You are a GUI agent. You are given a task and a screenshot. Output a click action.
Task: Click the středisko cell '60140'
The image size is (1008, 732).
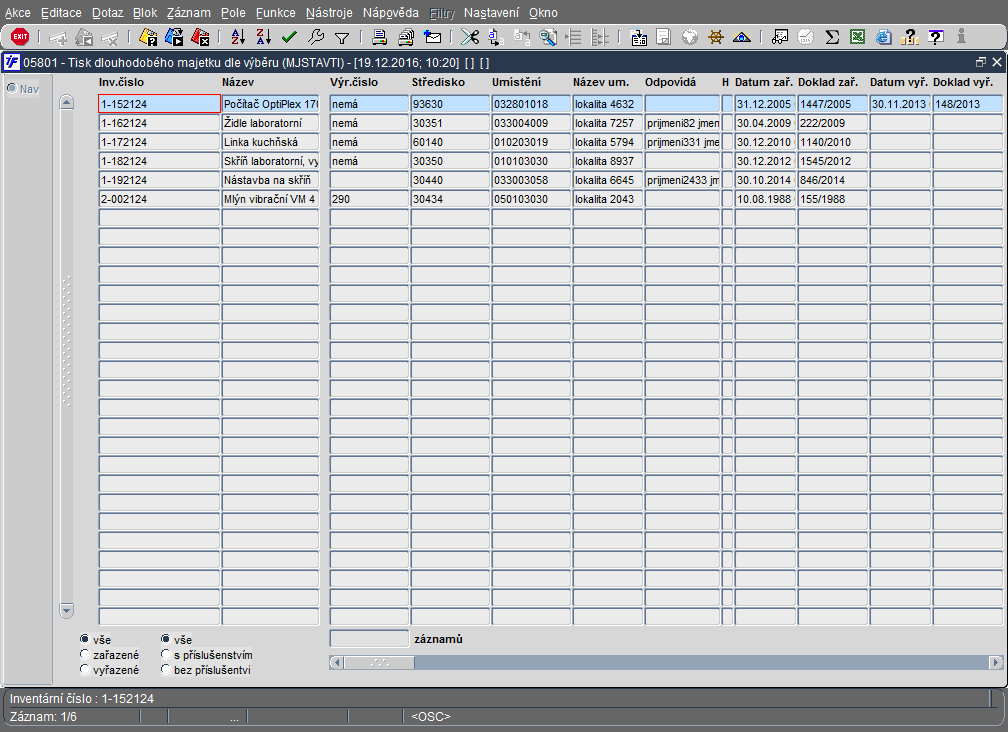(450, 142)
